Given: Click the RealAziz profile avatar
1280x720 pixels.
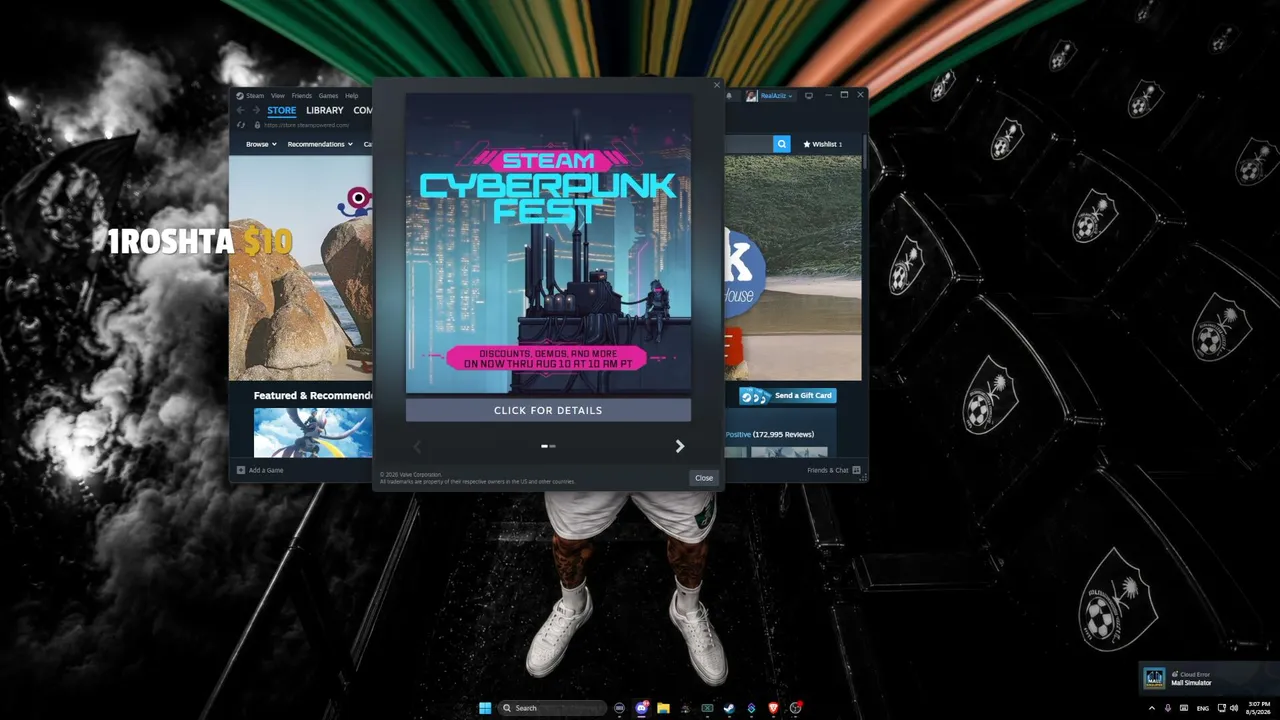Looking at the screenshot, I should [x=751, y=96].
